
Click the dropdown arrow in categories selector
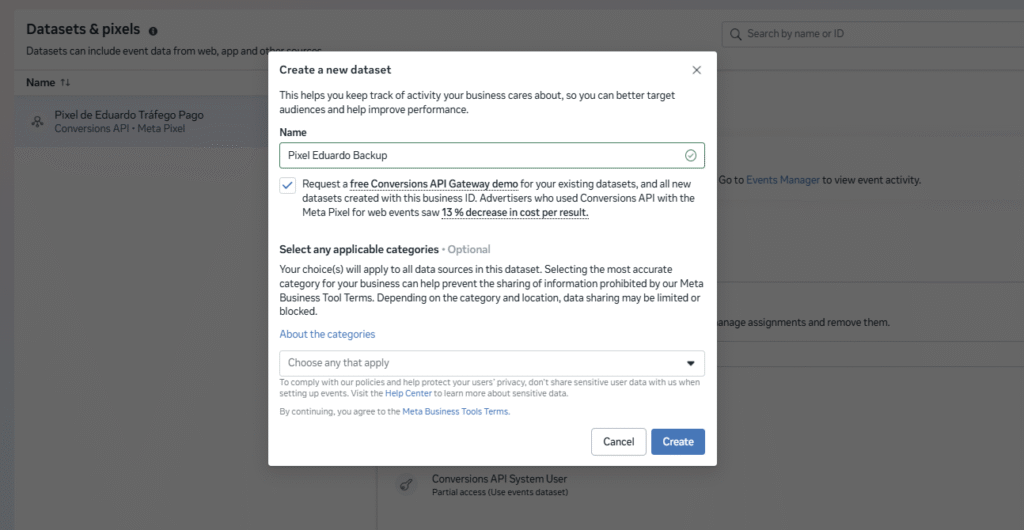tap(690, 363)
